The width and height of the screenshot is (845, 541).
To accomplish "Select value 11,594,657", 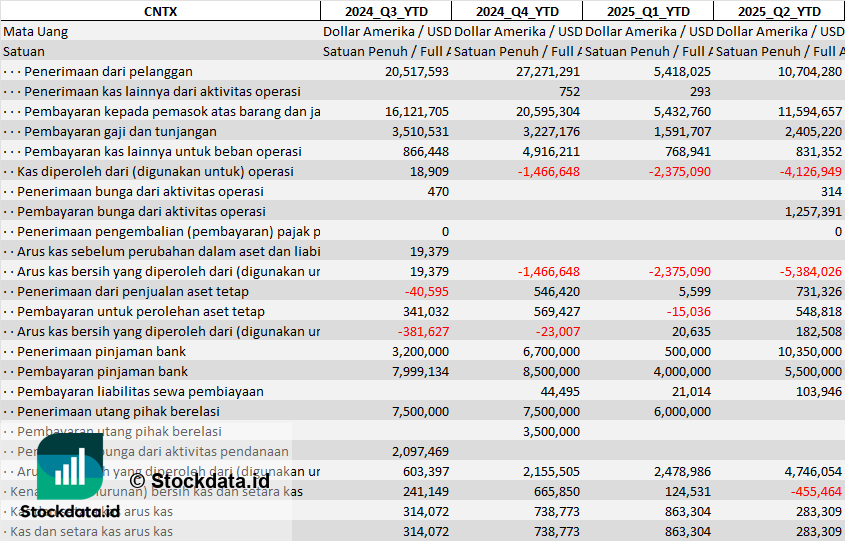I will click(x=809, y=112).
